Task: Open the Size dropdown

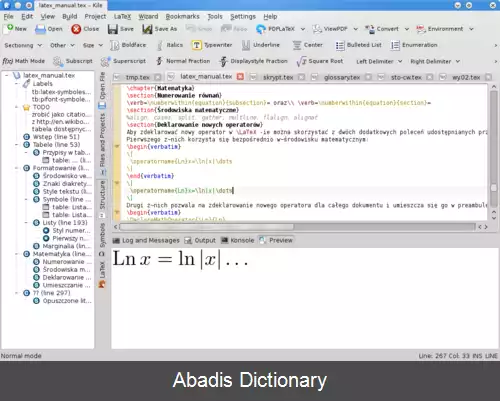Action: pos(93,45)
